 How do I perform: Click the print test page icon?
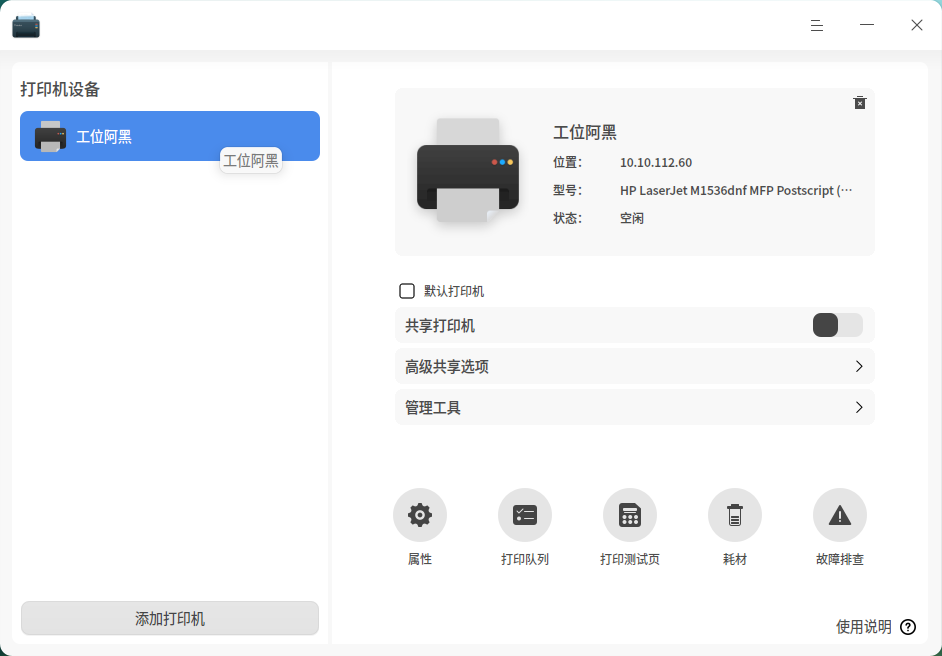[x=630, y=515]
